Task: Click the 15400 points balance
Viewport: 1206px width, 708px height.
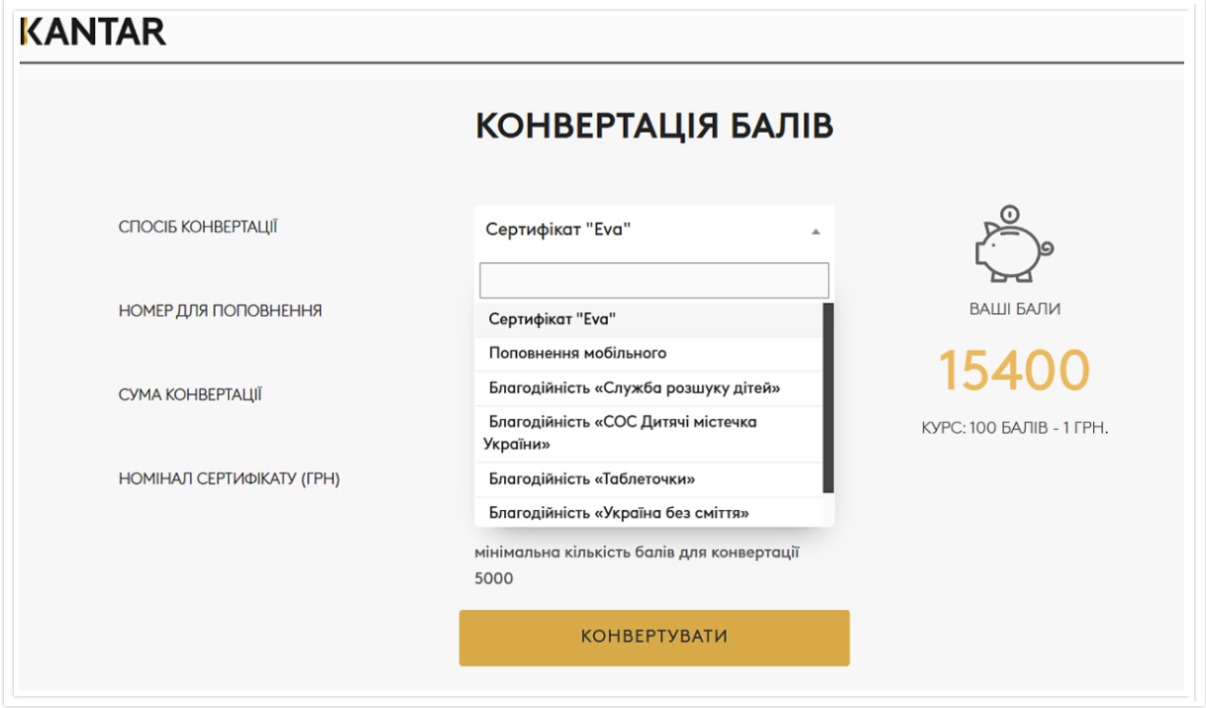Action: pyautogui.click(x=1014, y=371)
